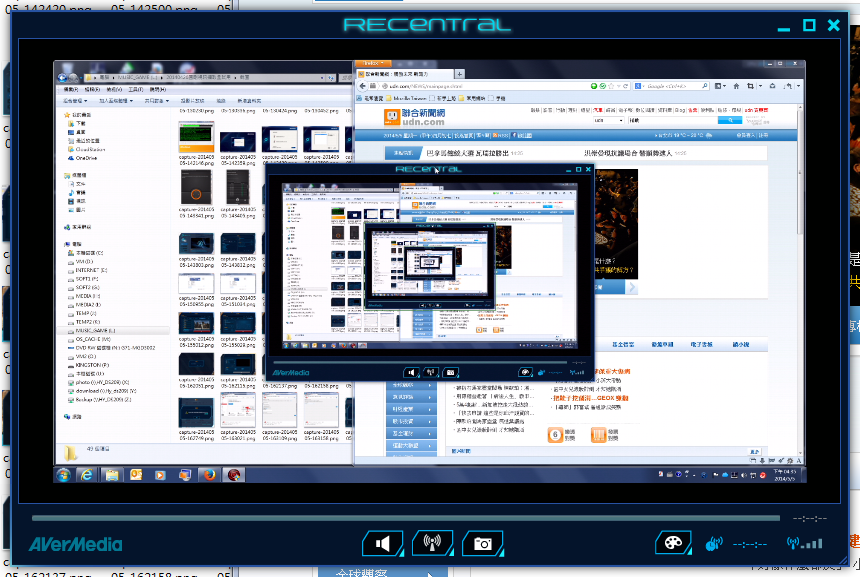Click the time counter next to progress bar
The width and height of the screenshot is (860, 577).
[810, 518]
